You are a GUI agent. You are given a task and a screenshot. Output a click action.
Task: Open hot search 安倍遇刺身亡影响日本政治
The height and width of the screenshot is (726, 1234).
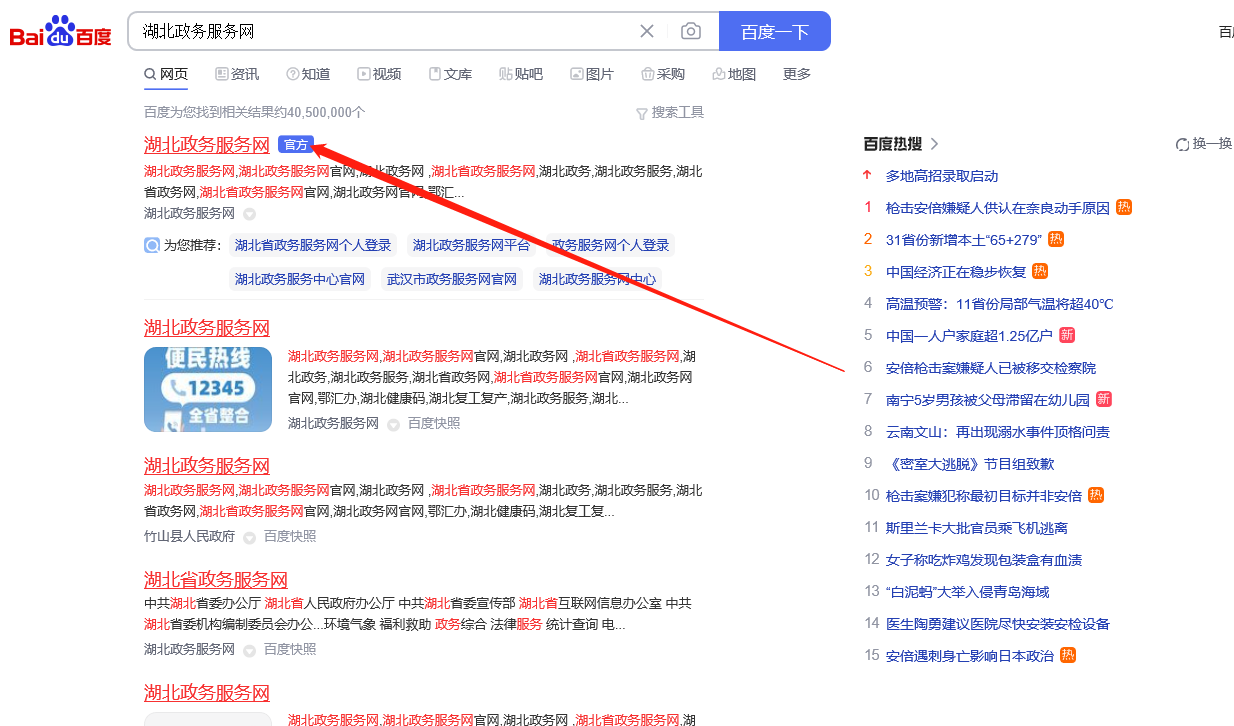970,656
